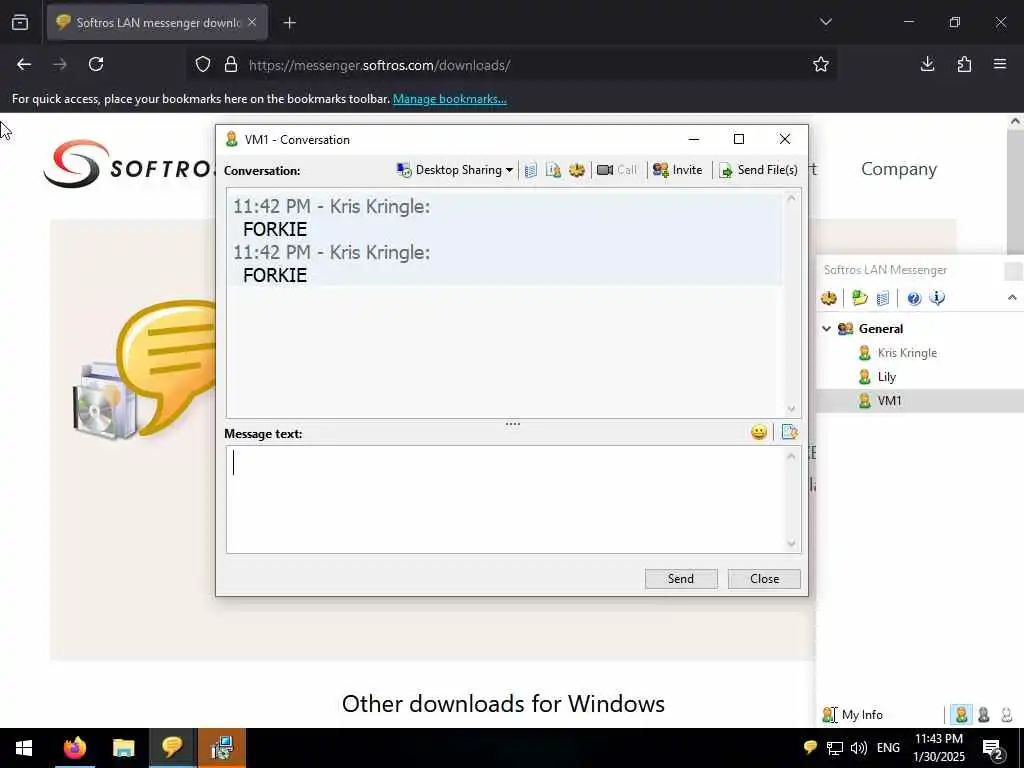Viewport: 1024px width, 768px height.
Task: Open user info icon in conversation toolbar
Action: tap(553, 170)
